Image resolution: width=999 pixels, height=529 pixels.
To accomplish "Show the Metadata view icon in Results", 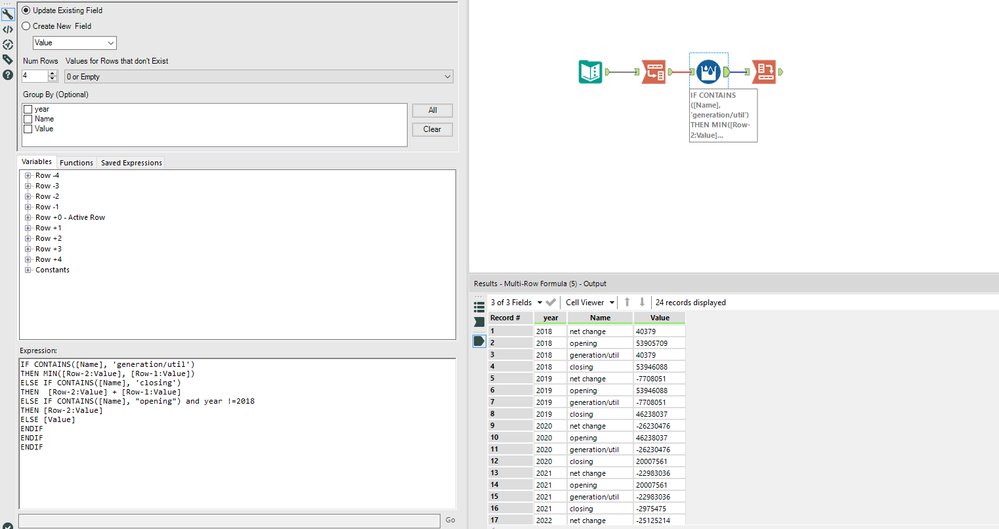I will click(479, 322).
